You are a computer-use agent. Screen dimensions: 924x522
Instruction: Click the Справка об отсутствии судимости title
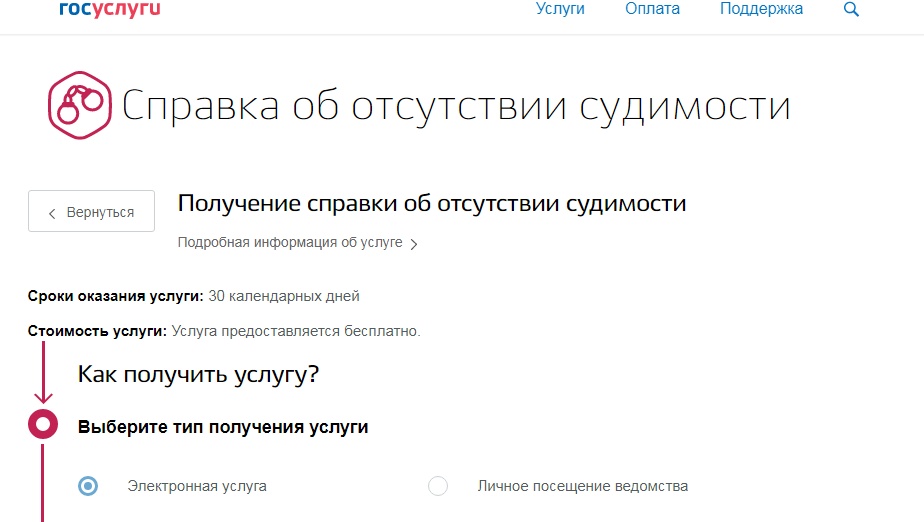pos(456,106)
